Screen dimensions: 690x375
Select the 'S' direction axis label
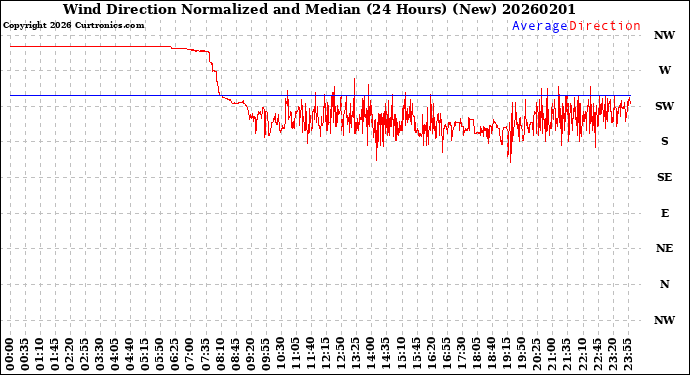(x=664, y=141)
